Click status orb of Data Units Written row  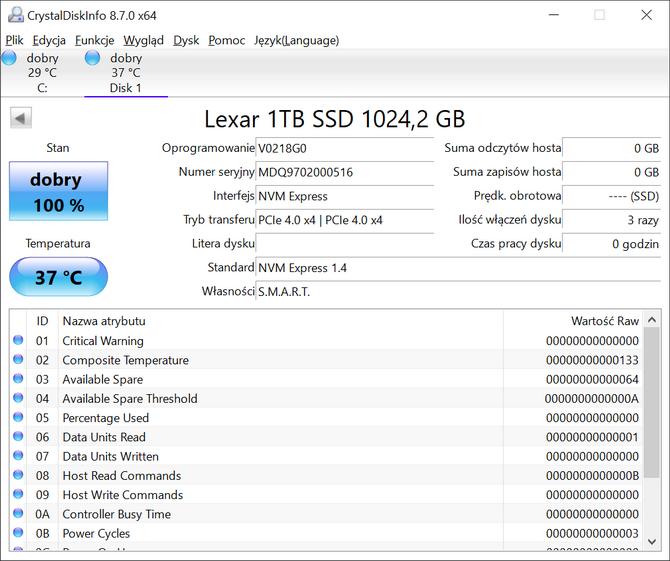tap(18, 455)
